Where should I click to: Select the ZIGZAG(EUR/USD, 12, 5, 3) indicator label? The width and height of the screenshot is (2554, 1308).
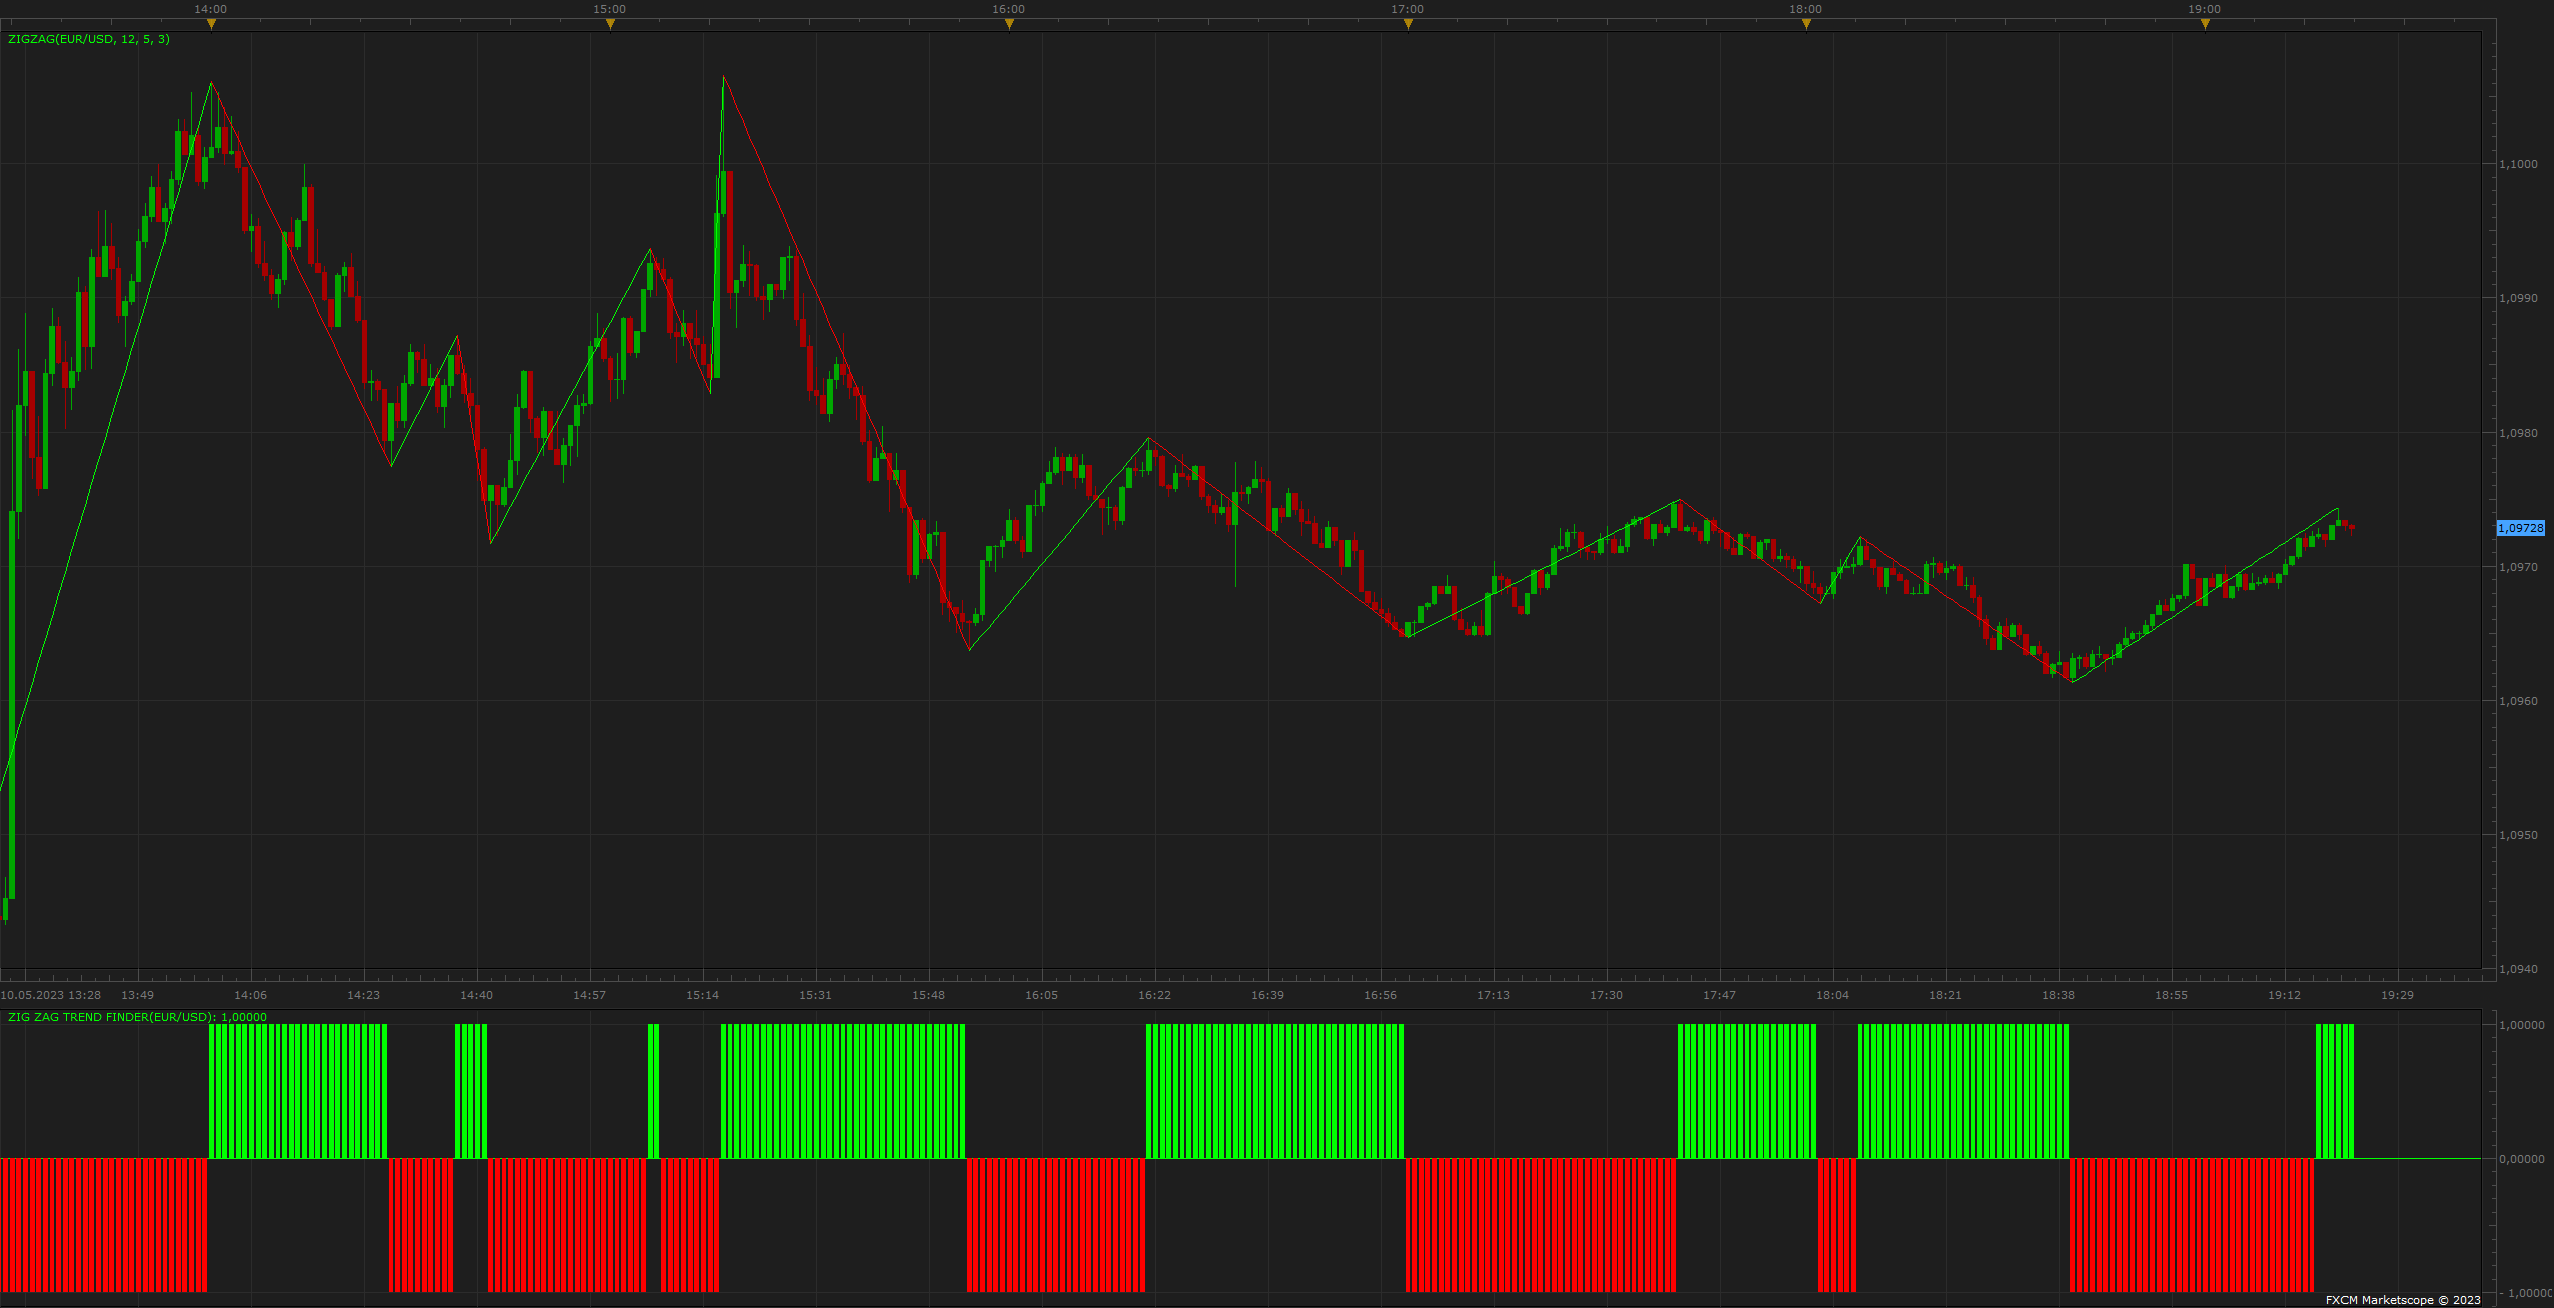click(89, 39)
